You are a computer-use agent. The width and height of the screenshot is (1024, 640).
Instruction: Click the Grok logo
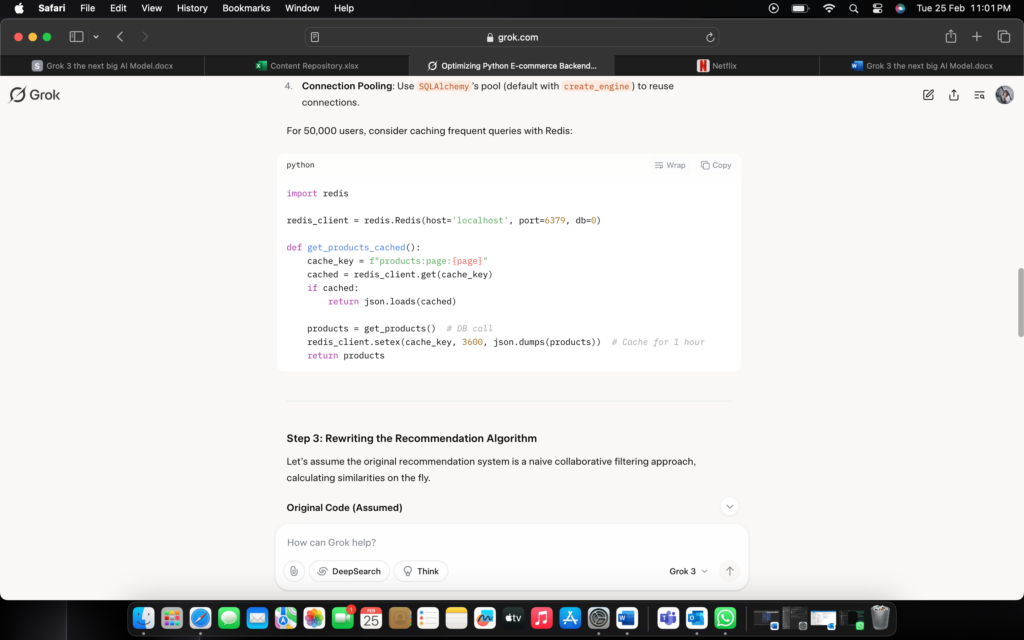(35, 95)
